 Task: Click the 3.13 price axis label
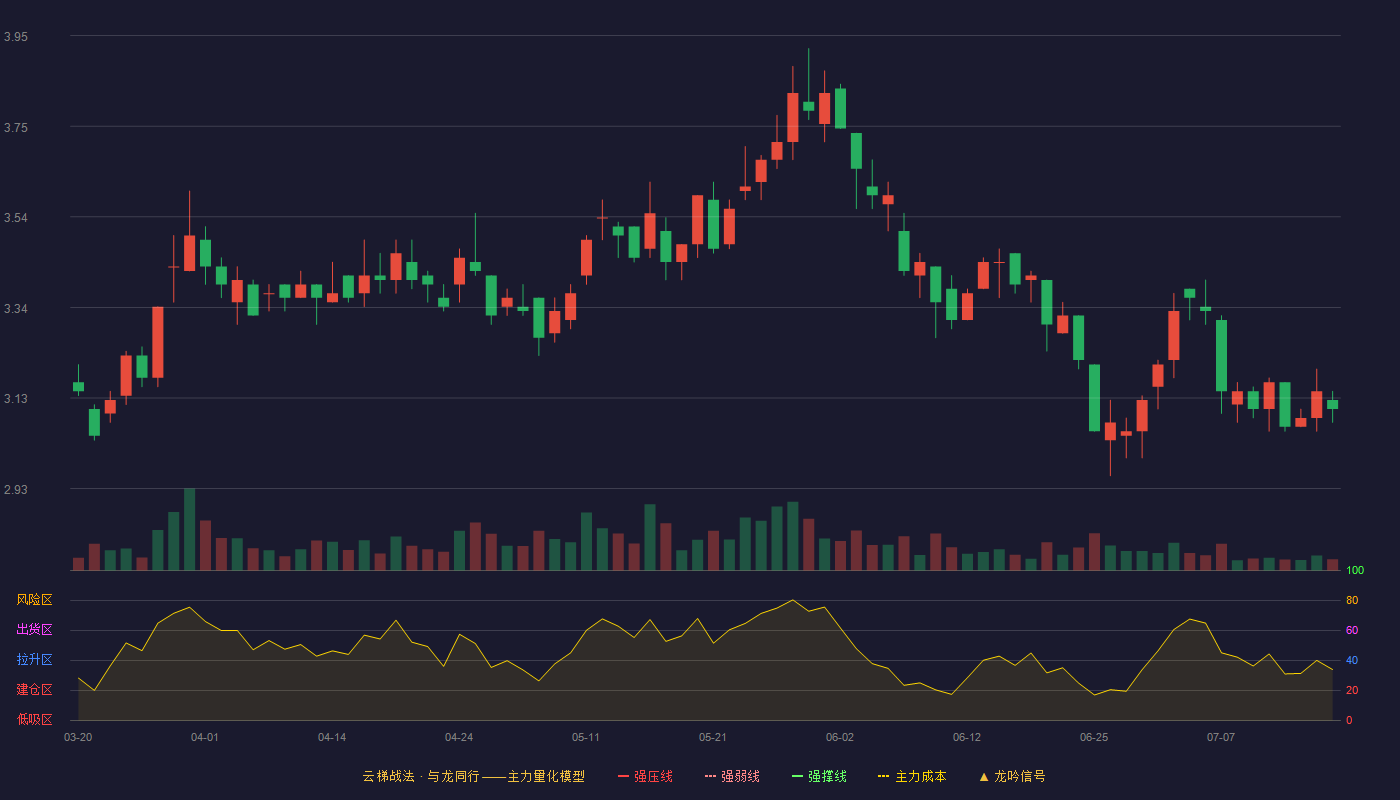point(16,399)
